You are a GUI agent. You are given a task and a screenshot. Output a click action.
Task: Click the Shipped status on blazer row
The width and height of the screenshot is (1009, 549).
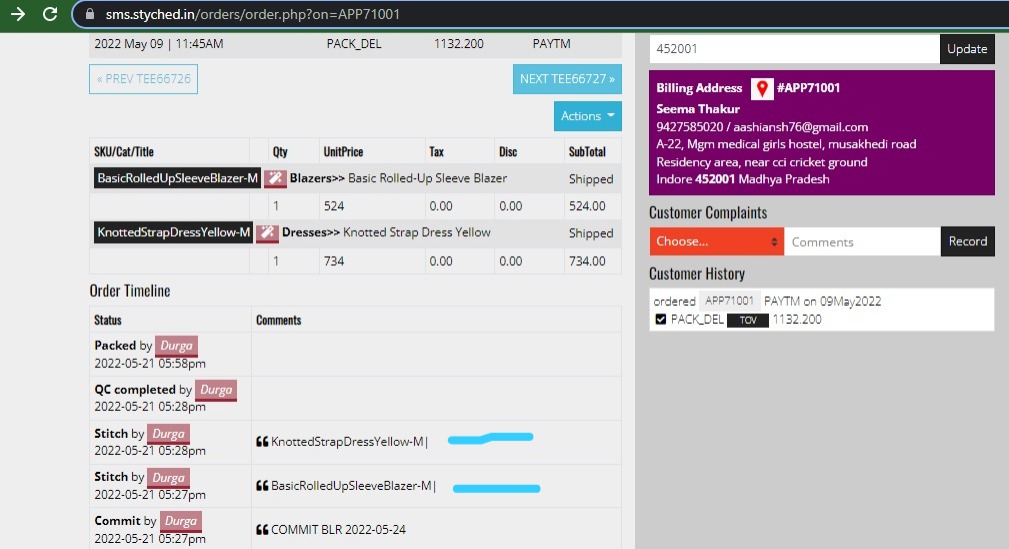(591, 180)
